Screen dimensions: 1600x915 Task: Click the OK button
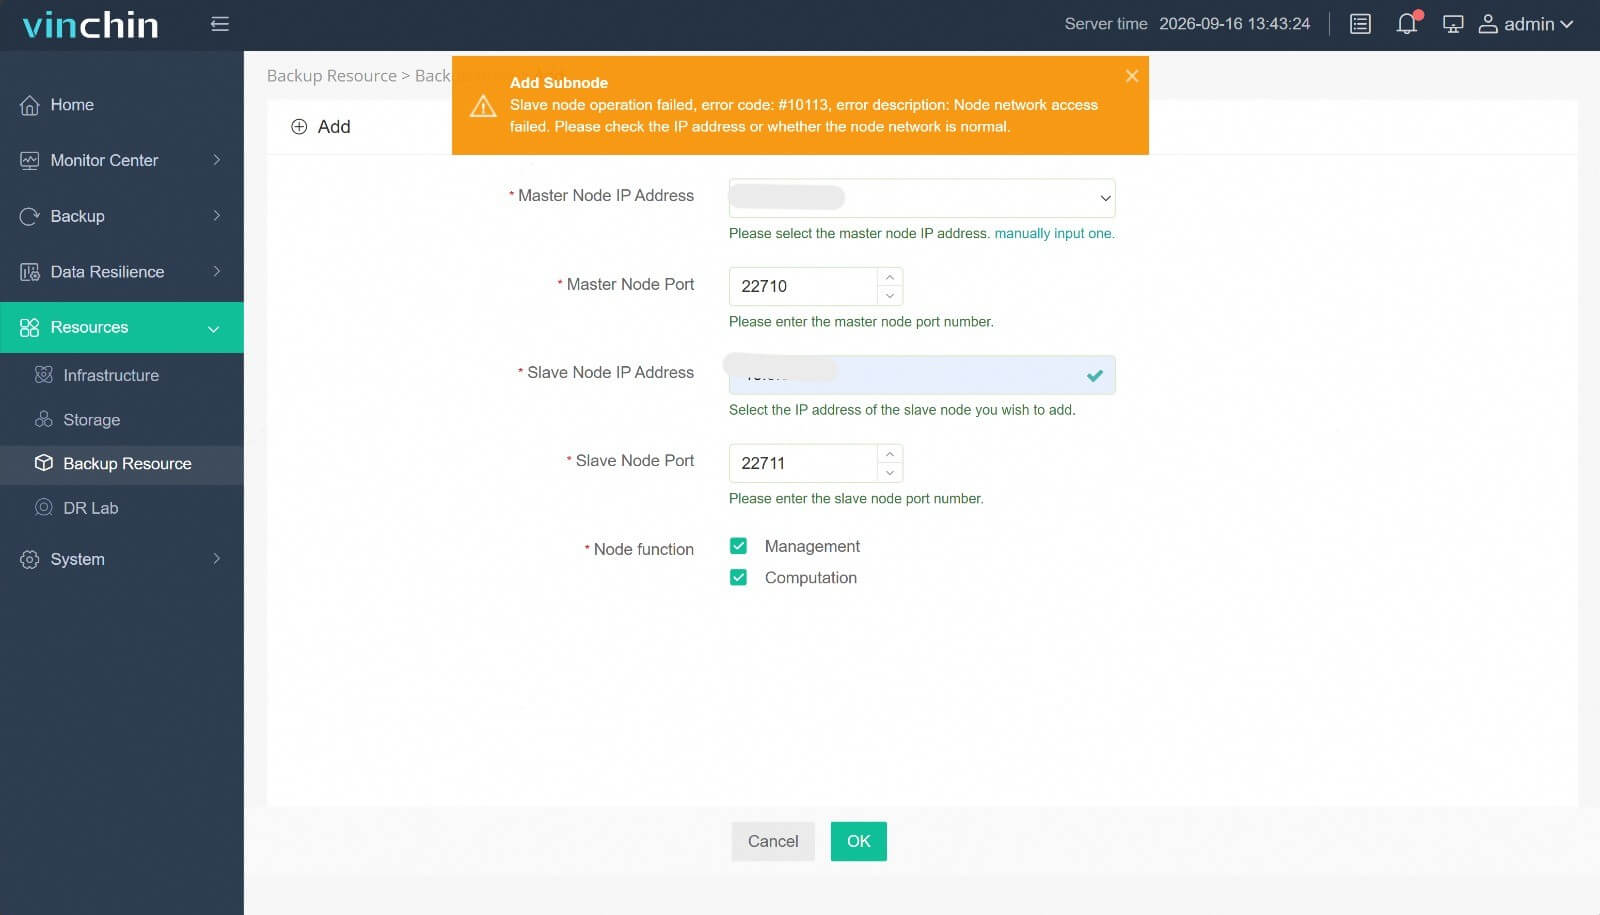click(x=859, y=842)
